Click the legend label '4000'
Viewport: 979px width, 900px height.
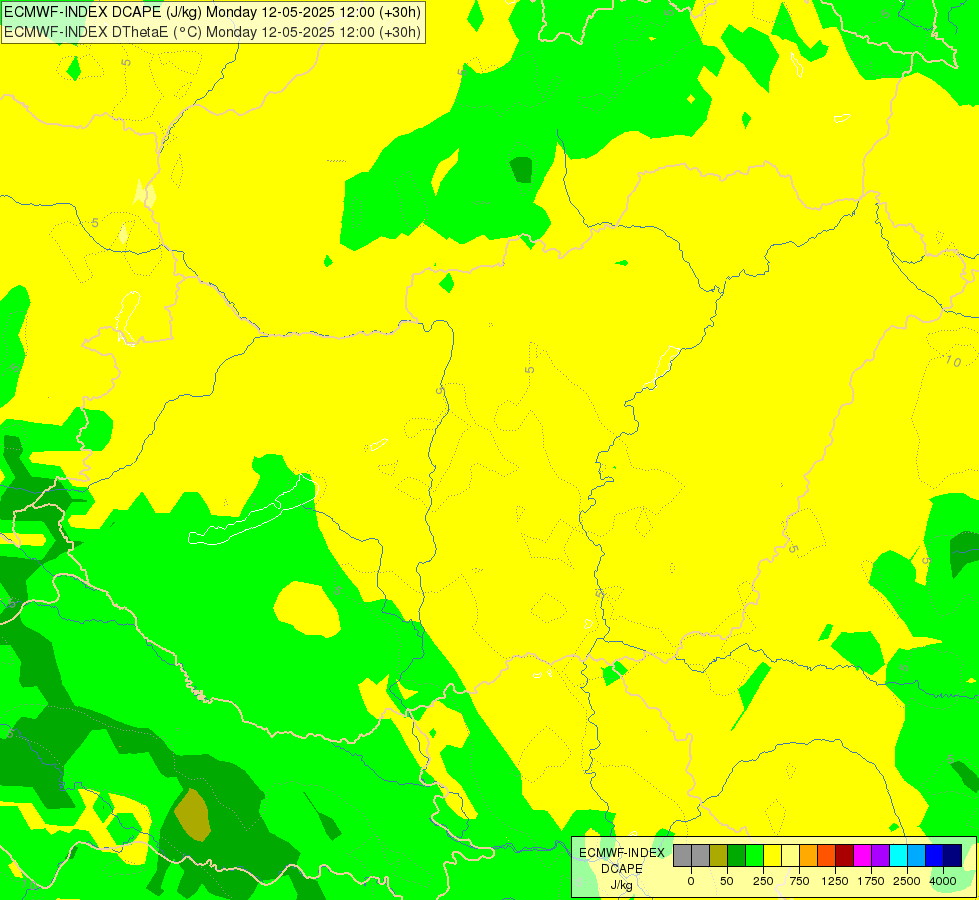coord(943,881)
